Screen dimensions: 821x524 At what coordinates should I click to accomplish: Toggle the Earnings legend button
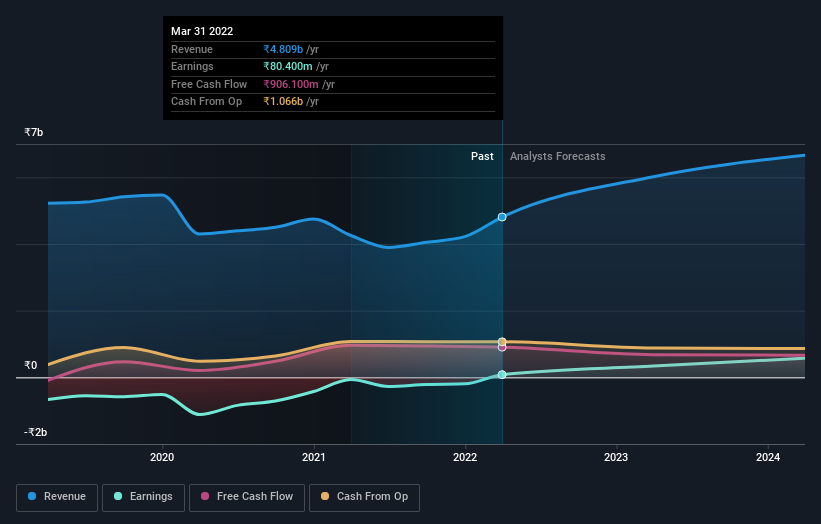pos(143,497)
